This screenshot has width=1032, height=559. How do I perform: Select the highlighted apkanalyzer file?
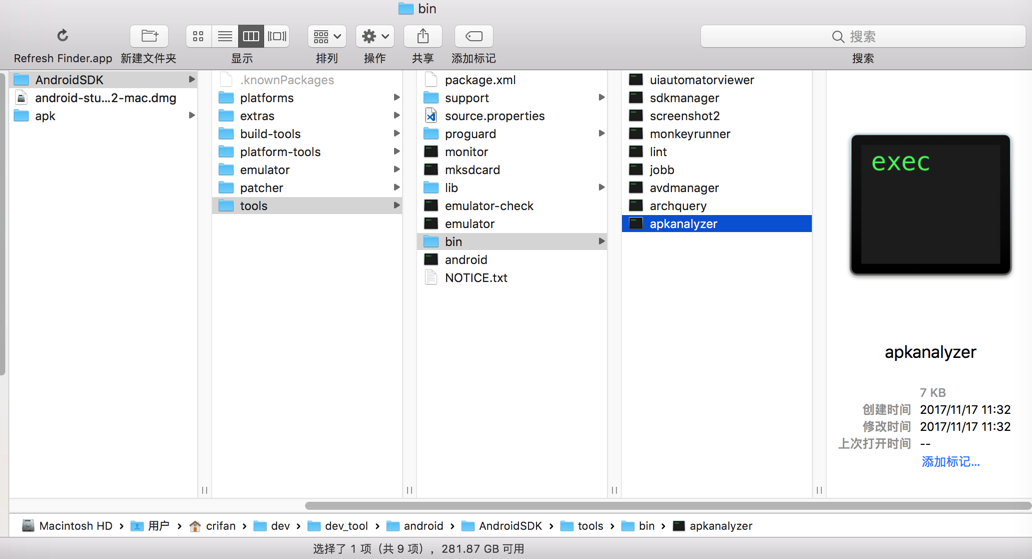click(717, 224)
